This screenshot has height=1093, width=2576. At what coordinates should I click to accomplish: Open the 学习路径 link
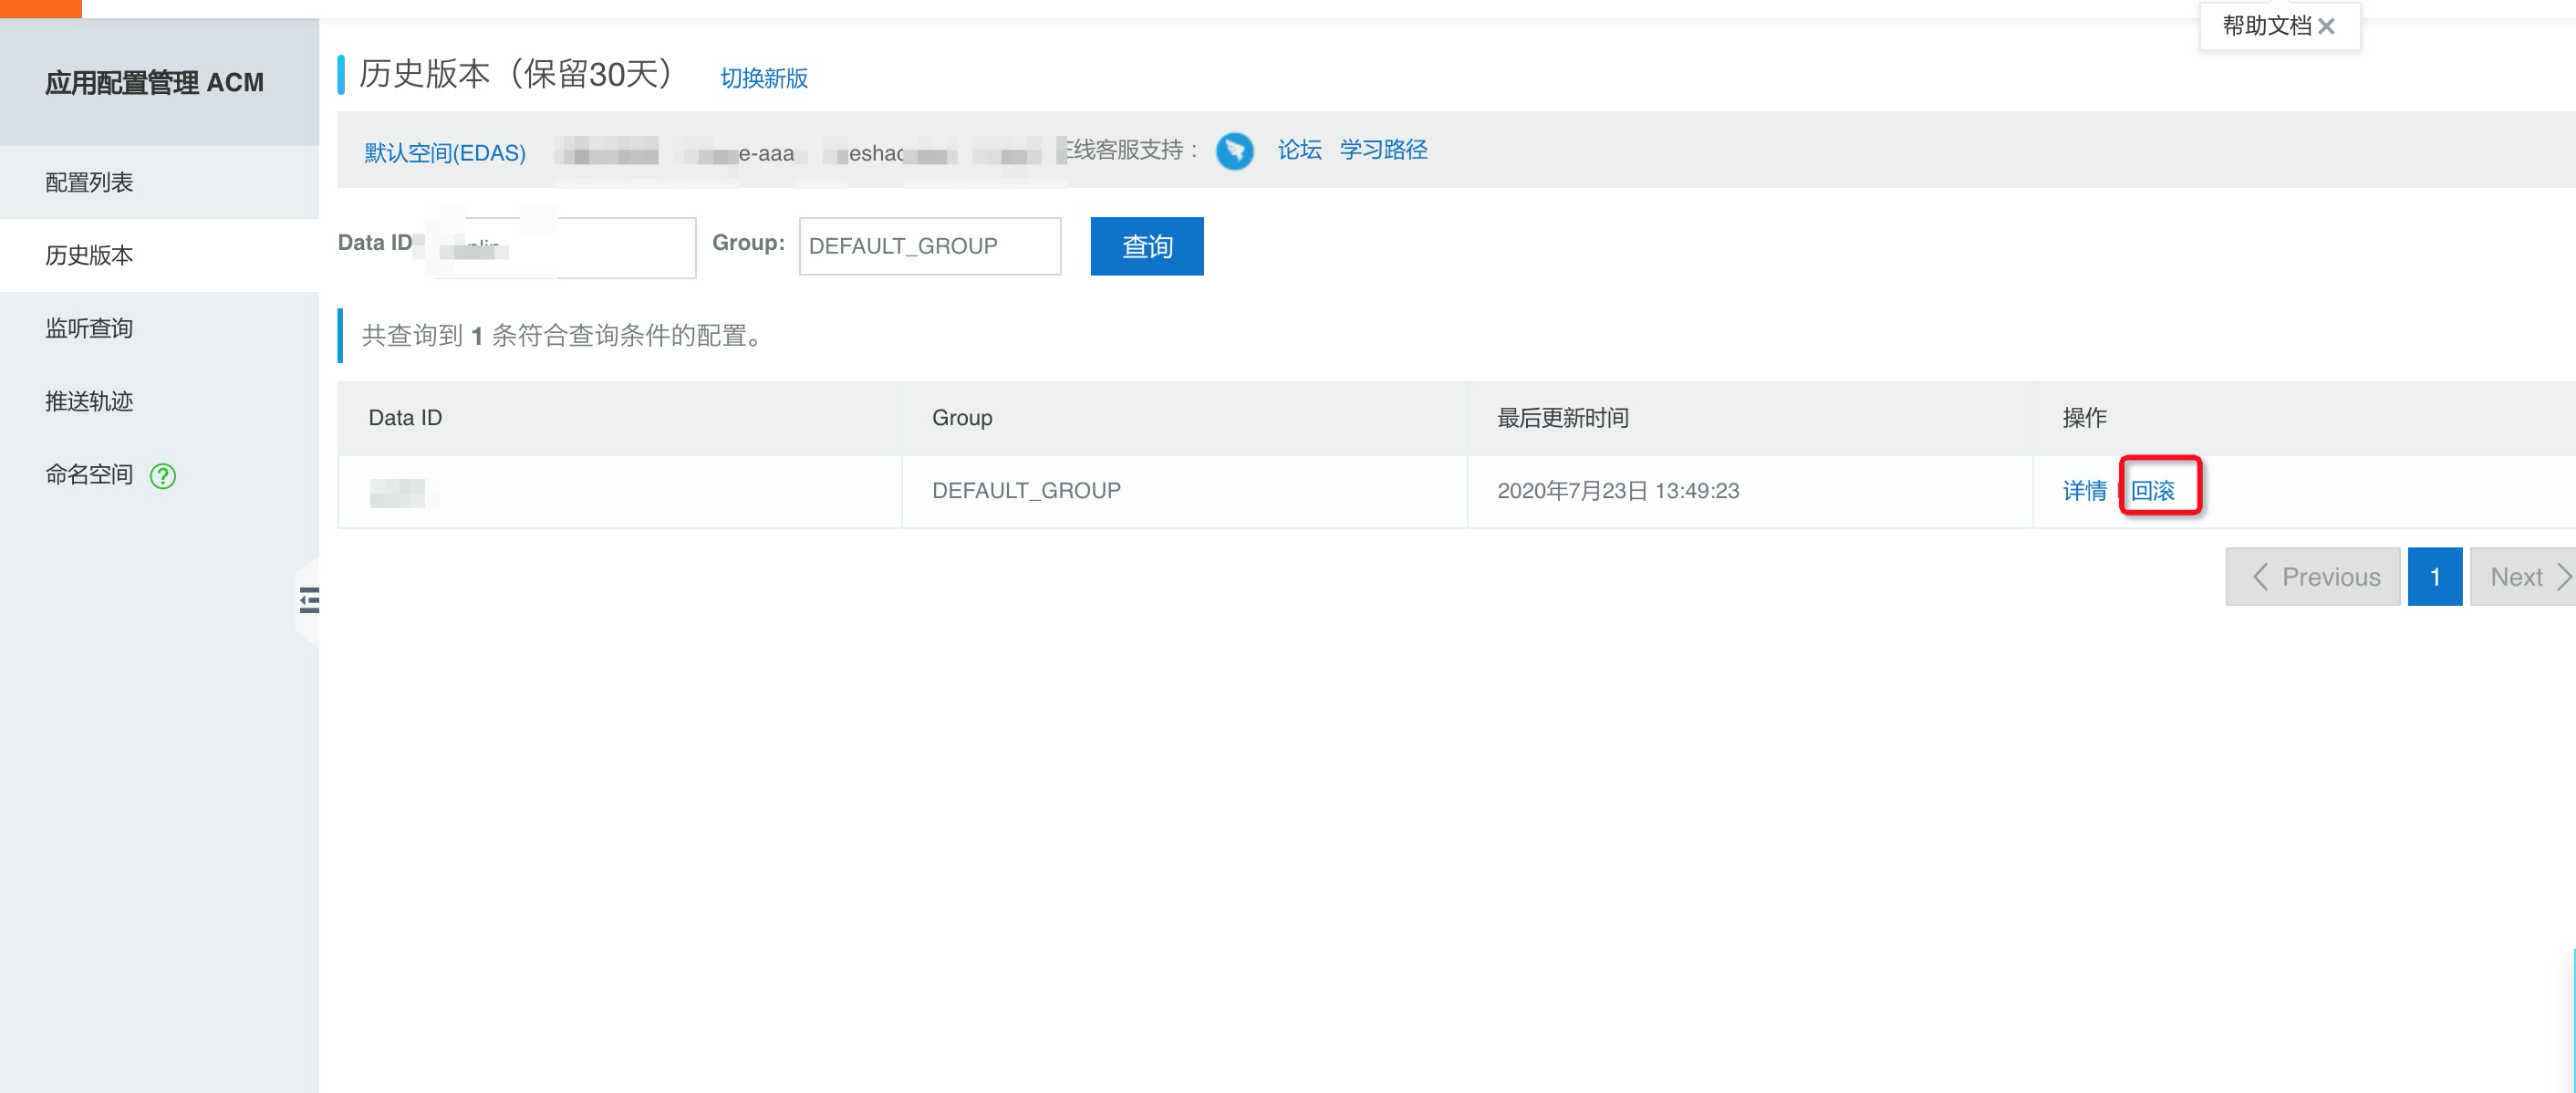click(1383, 150)
